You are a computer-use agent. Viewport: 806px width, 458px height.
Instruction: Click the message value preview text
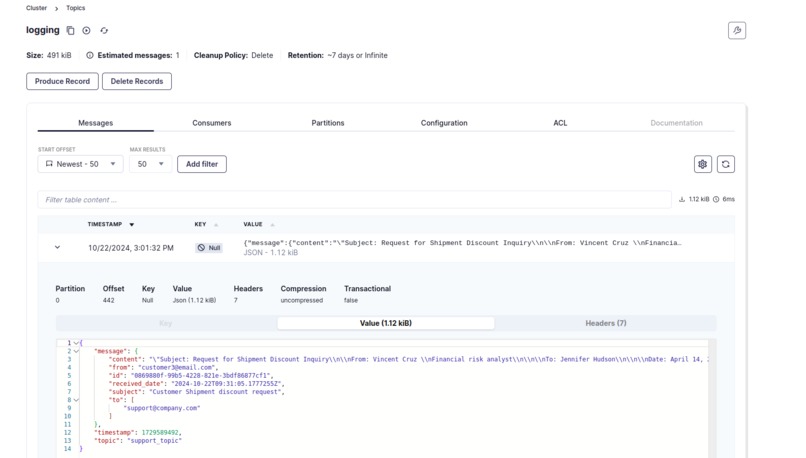click(x=462, y=243)
